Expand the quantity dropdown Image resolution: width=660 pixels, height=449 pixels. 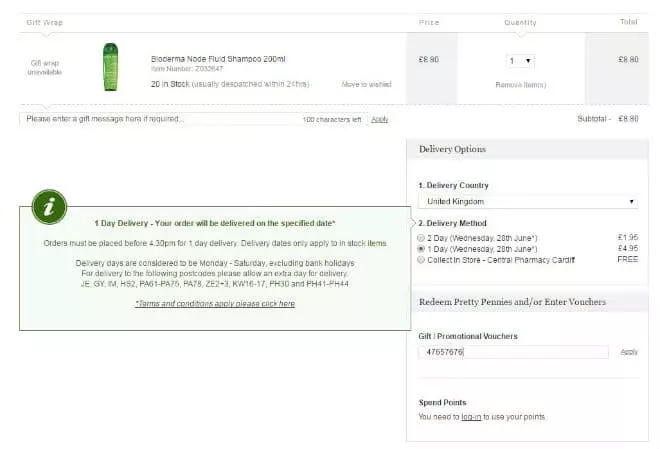pyautogui.click(x=521, y=61)
